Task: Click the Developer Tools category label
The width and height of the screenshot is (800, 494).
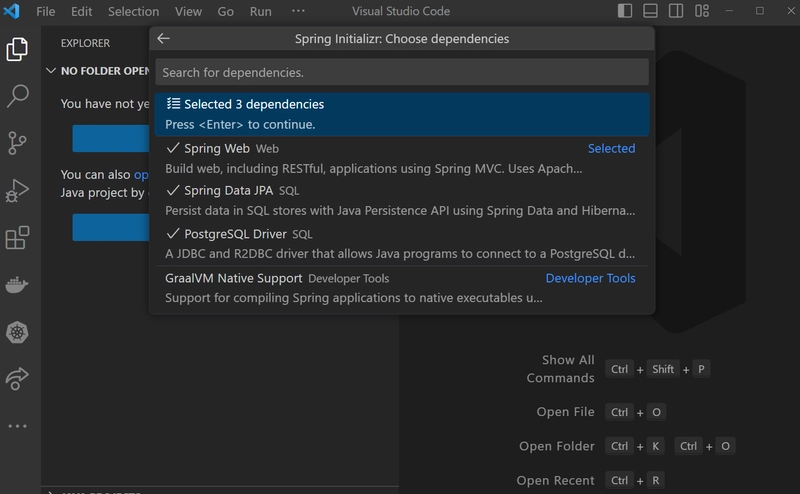Action: pos(590,278)
